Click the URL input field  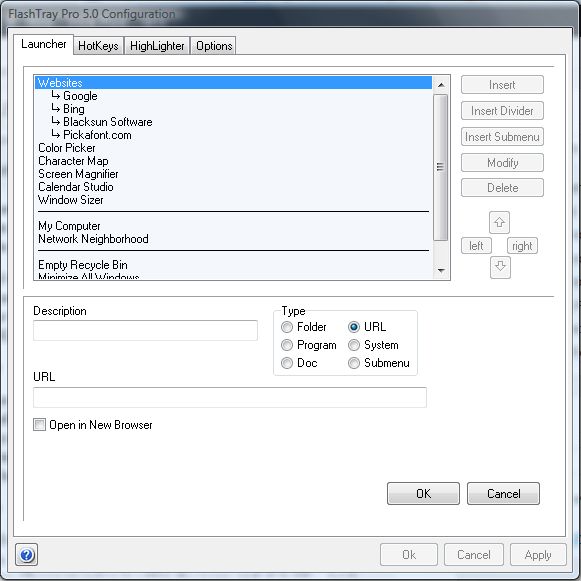[230, 398]
